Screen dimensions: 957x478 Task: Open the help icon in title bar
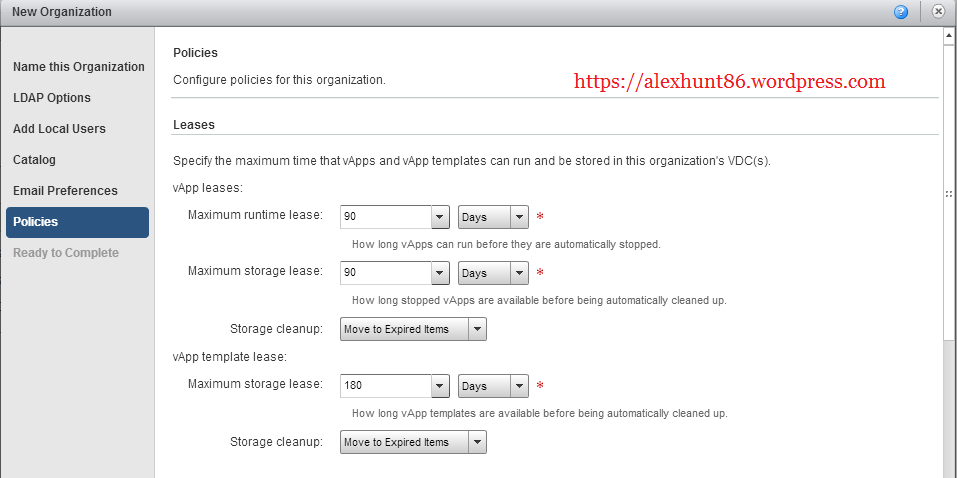point(901,12)
